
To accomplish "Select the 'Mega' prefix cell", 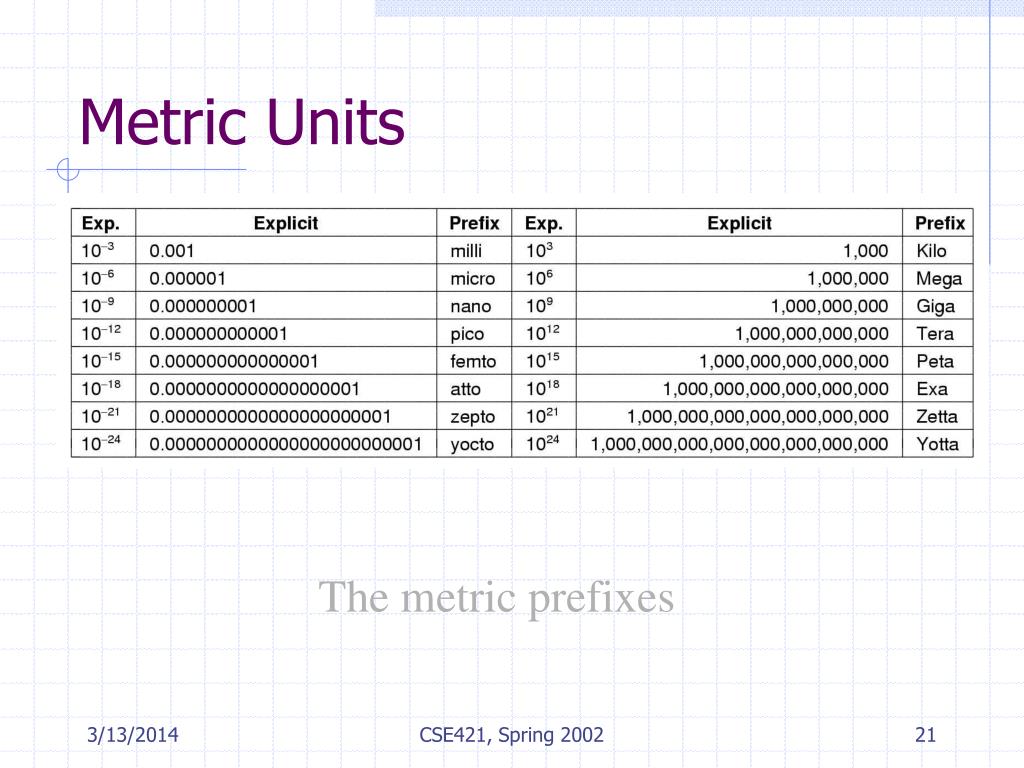I will point(938,278).
